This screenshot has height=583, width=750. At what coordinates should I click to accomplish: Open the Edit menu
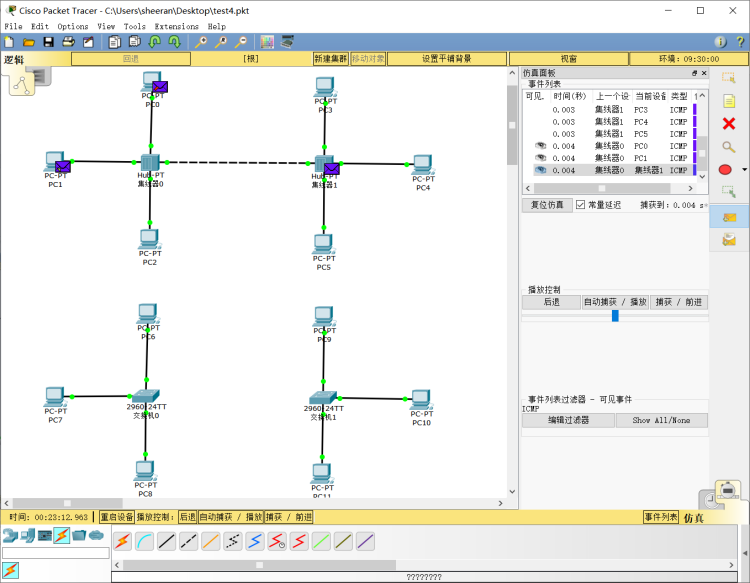click(40, 26)
